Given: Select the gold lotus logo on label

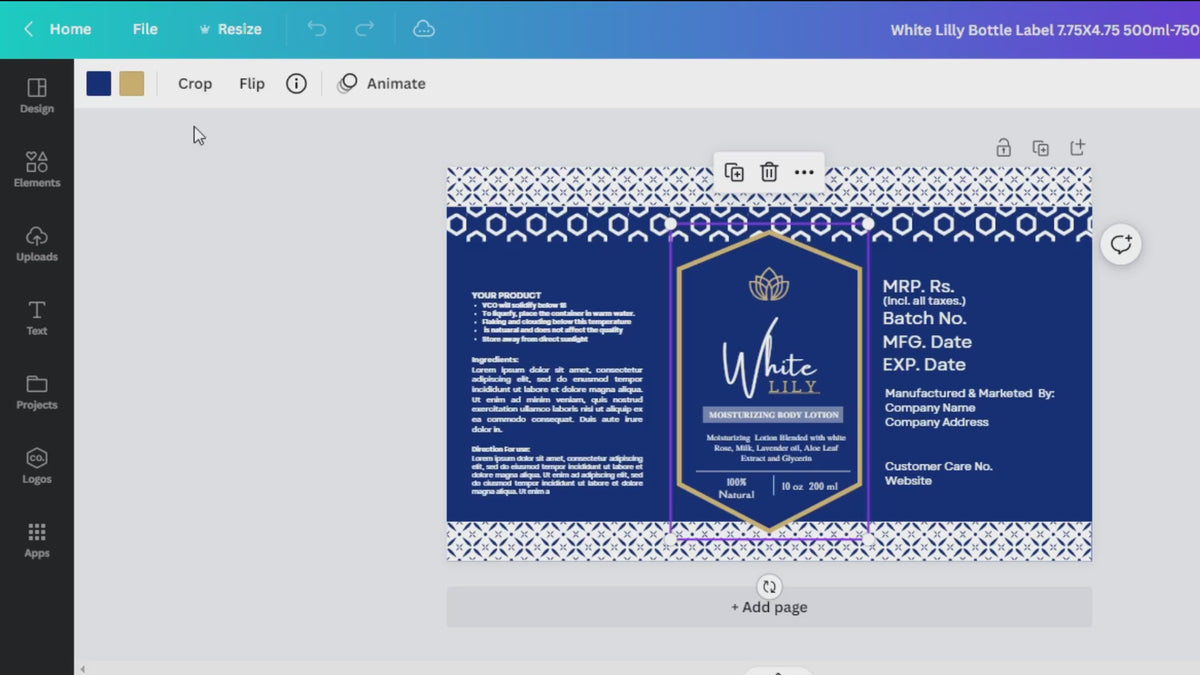Looking at the screenshot, I should [769, 284].
